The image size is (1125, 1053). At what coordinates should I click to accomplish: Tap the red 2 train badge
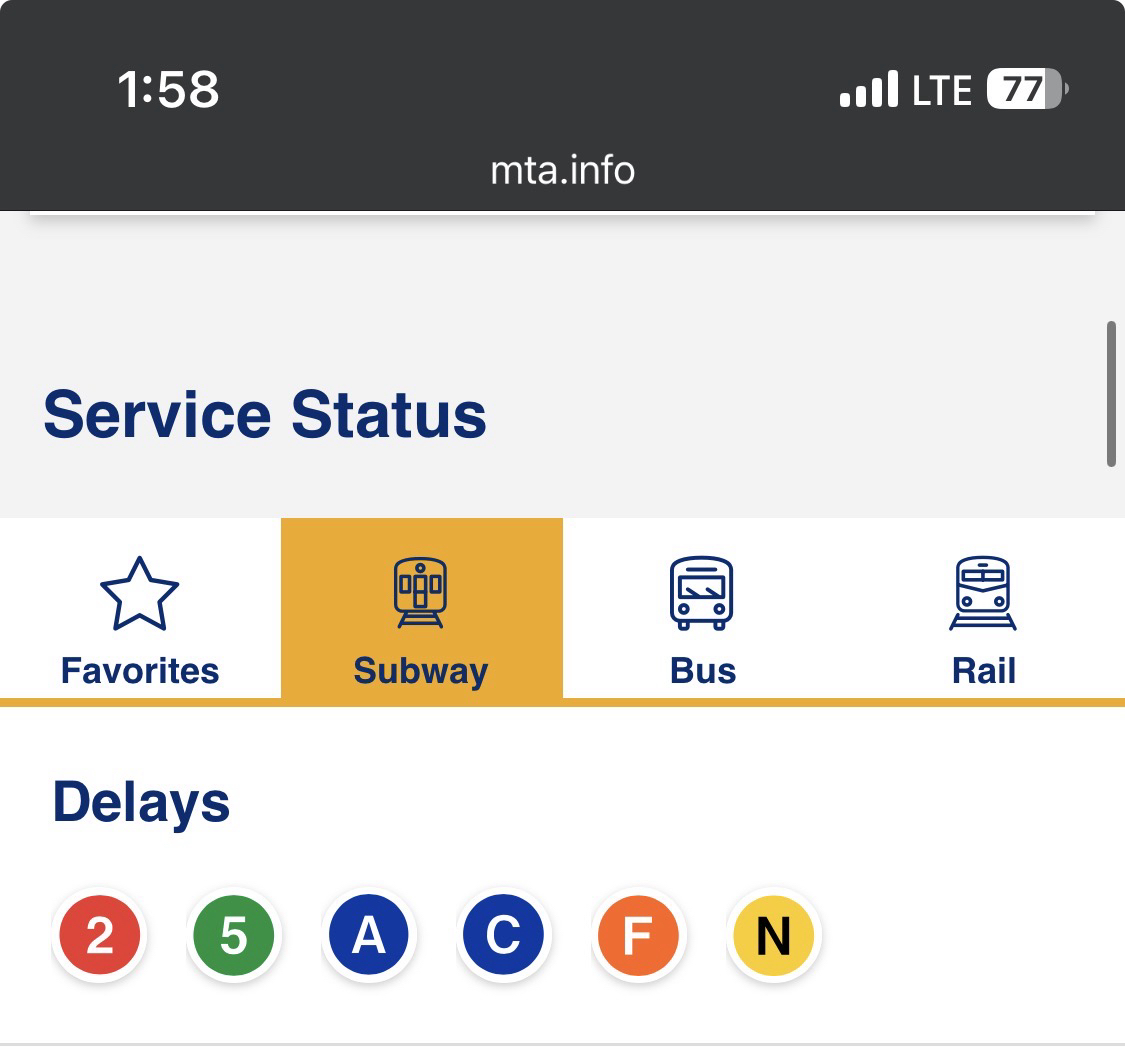pyautogui.click(x=99, y=936)
